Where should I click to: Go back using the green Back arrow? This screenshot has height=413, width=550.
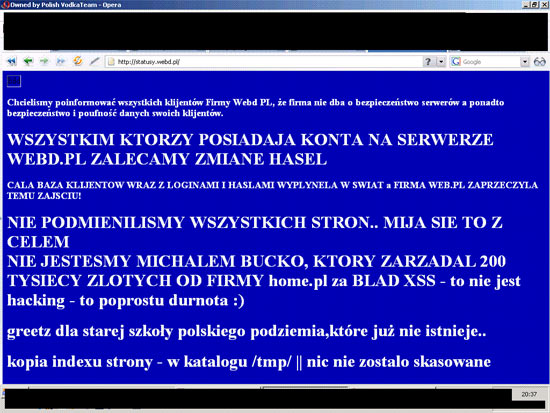[x=28, y=61]
